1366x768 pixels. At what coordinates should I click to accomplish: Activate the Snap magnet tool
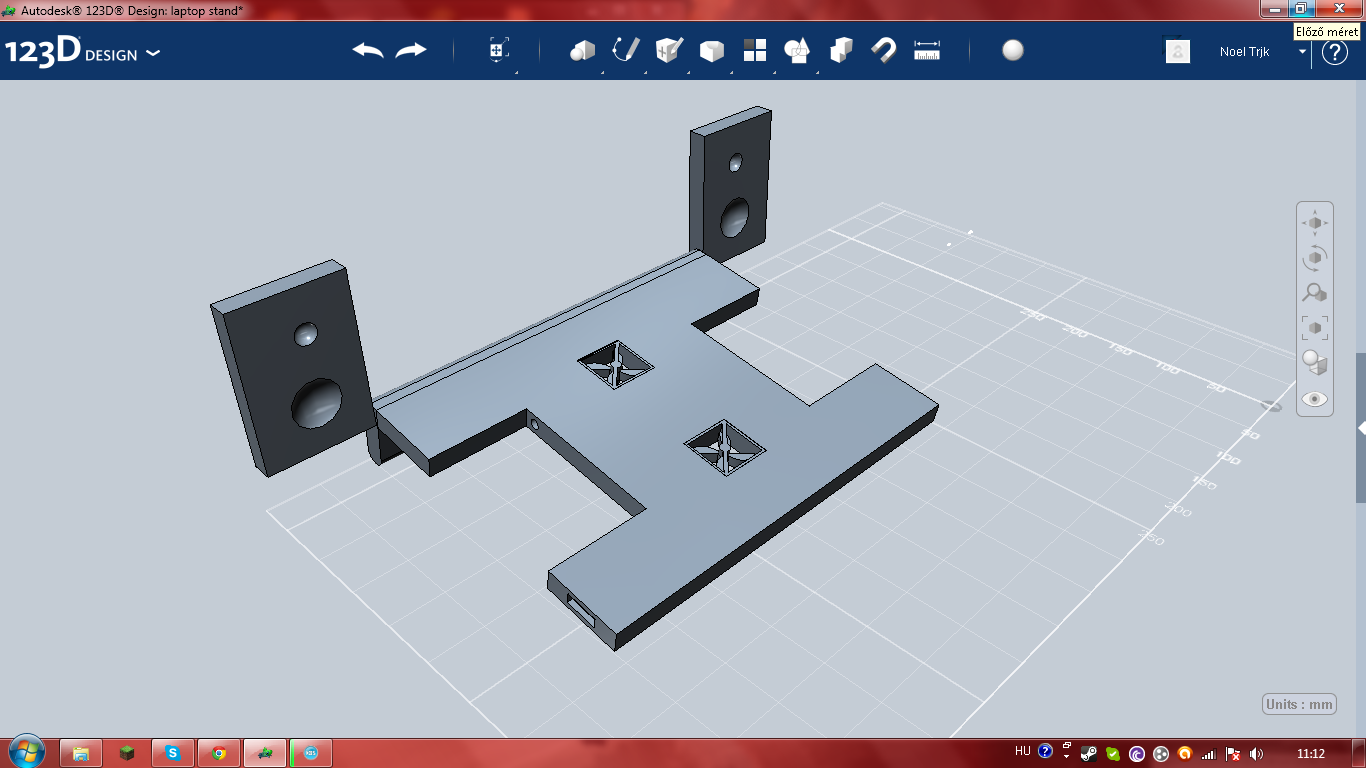pos(884,51)
